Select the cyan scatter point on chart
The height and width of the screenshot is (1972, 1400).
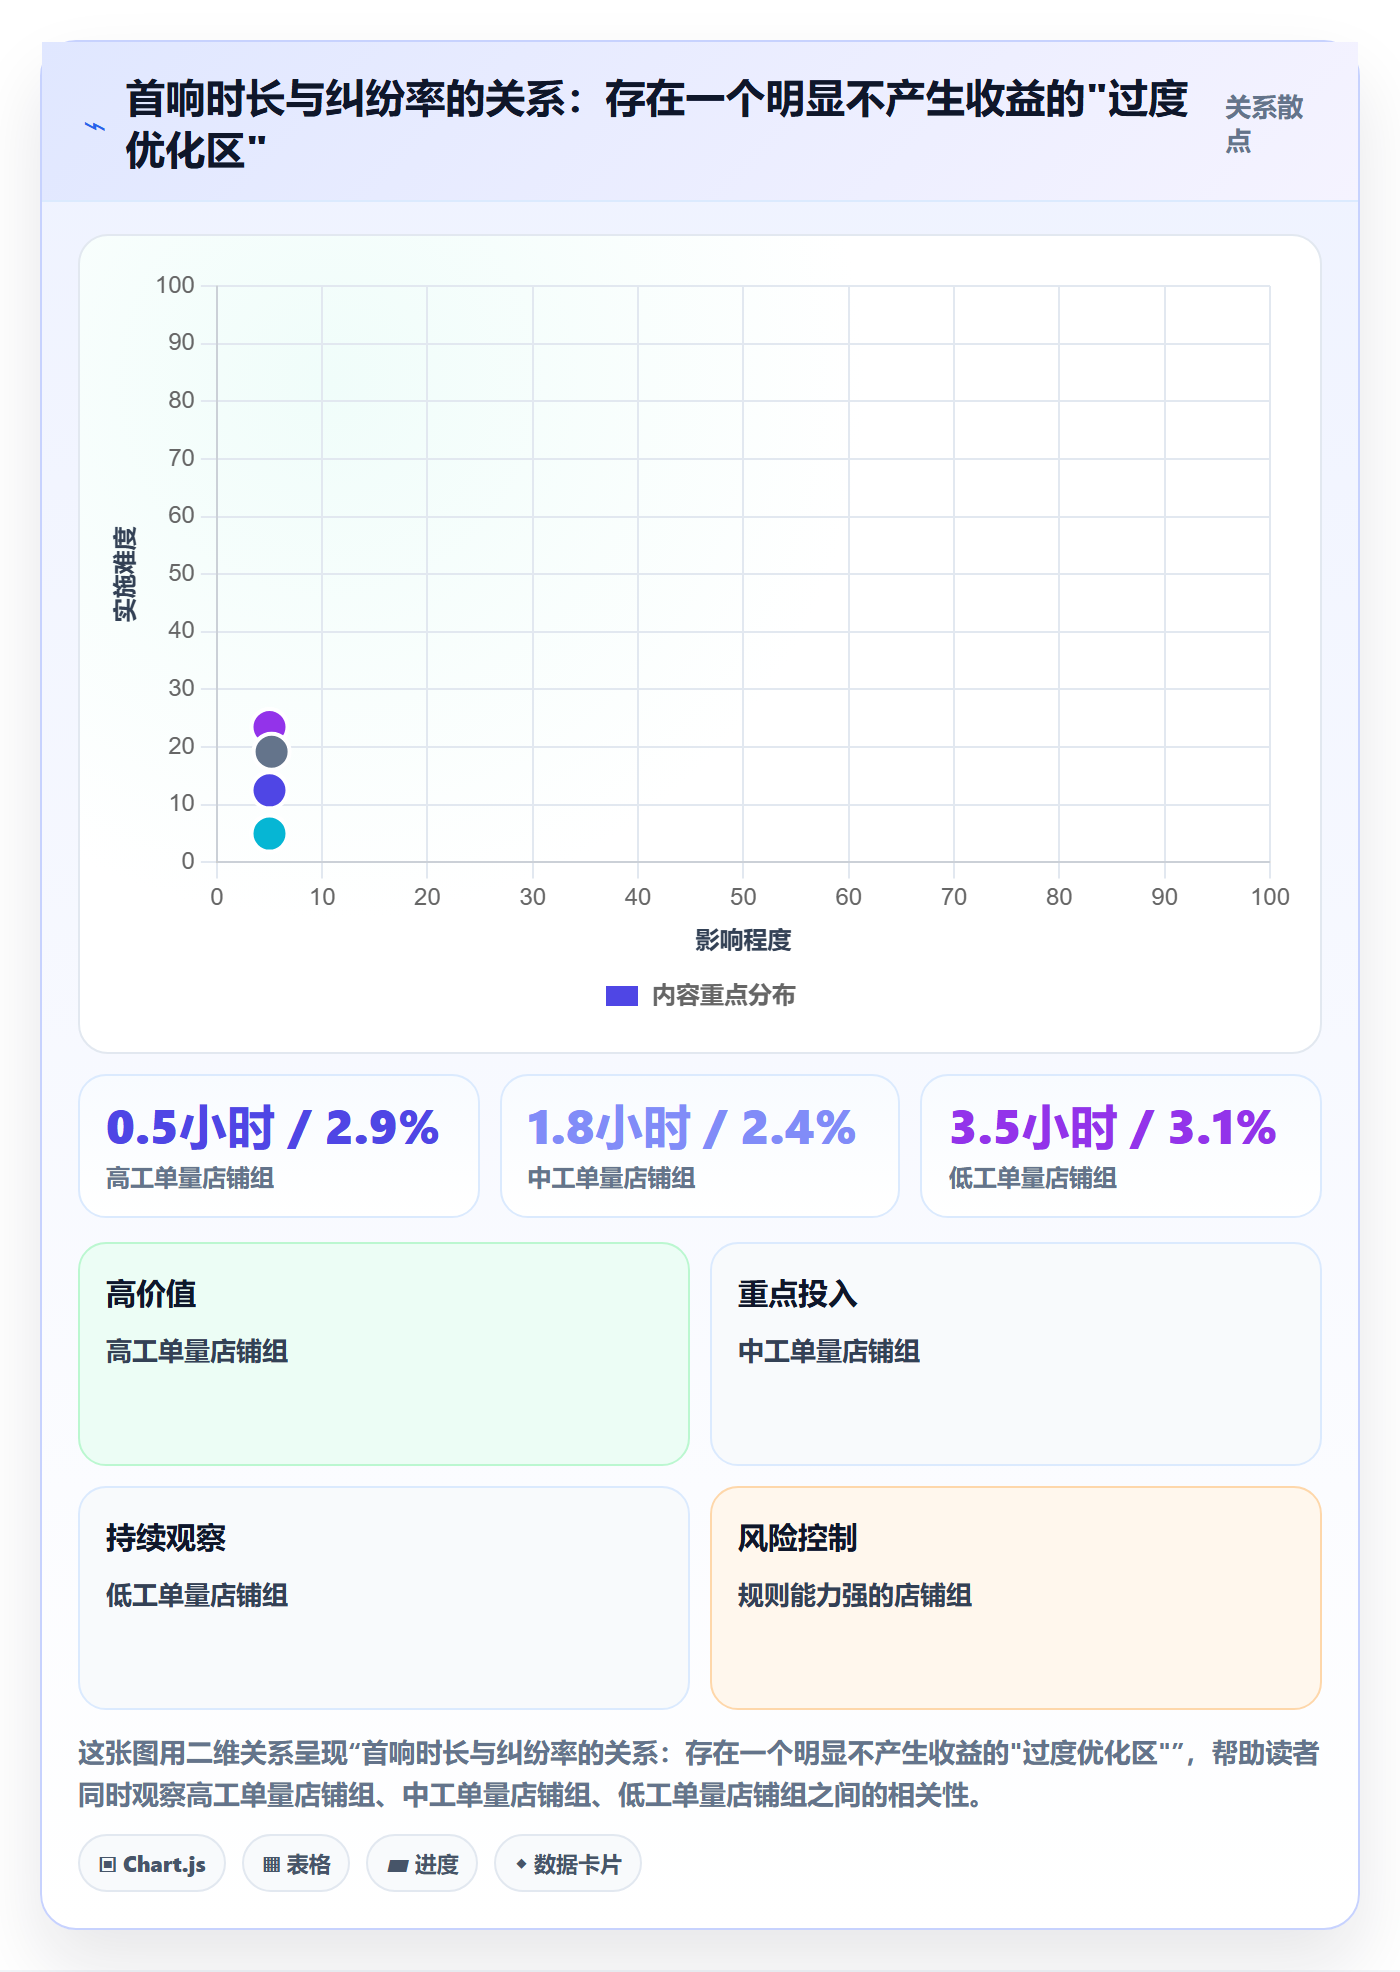[269, 833]
